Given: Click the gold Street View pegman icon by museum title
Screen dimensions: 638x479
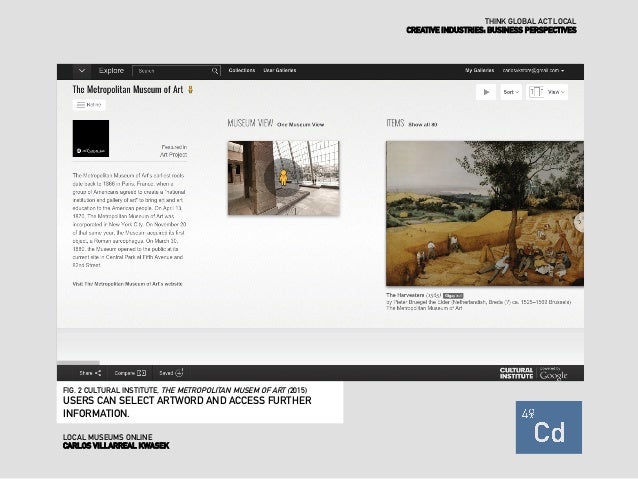Looking at the screenshot, I should click(190, 90).
